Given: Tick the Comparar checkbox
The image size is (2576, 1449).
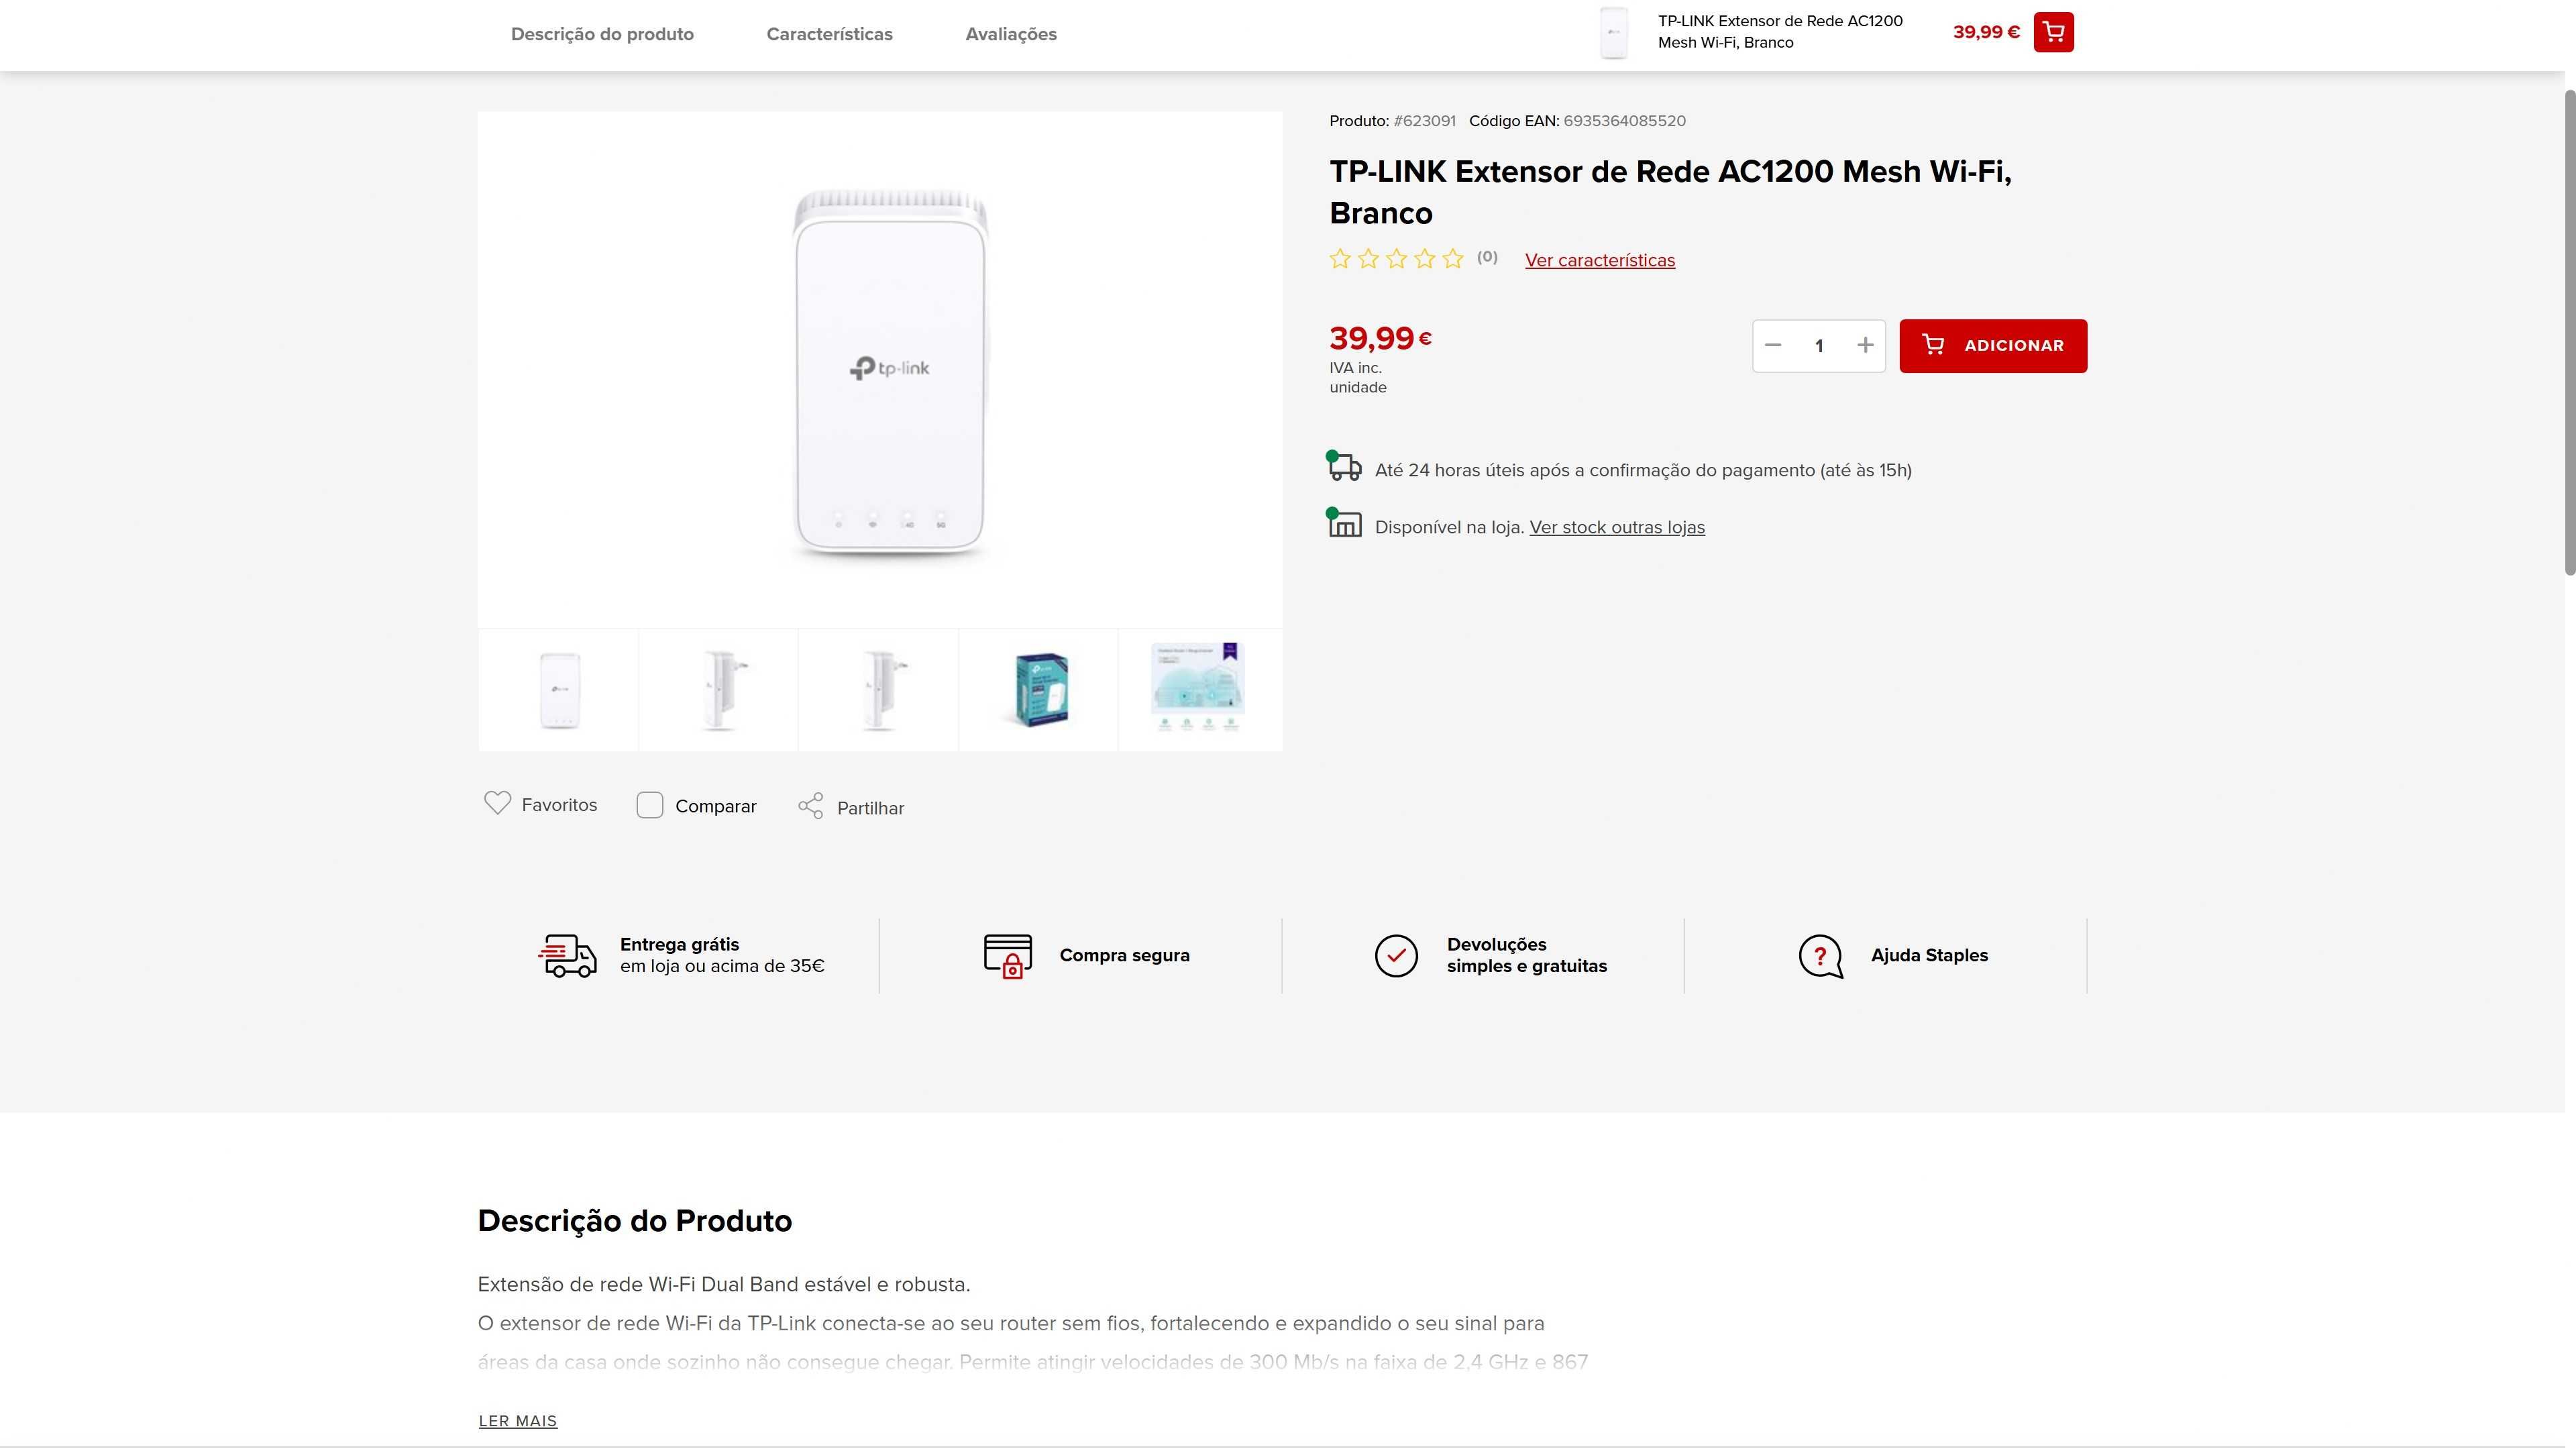Looking at the screenshot, I should tap(650, 805).
